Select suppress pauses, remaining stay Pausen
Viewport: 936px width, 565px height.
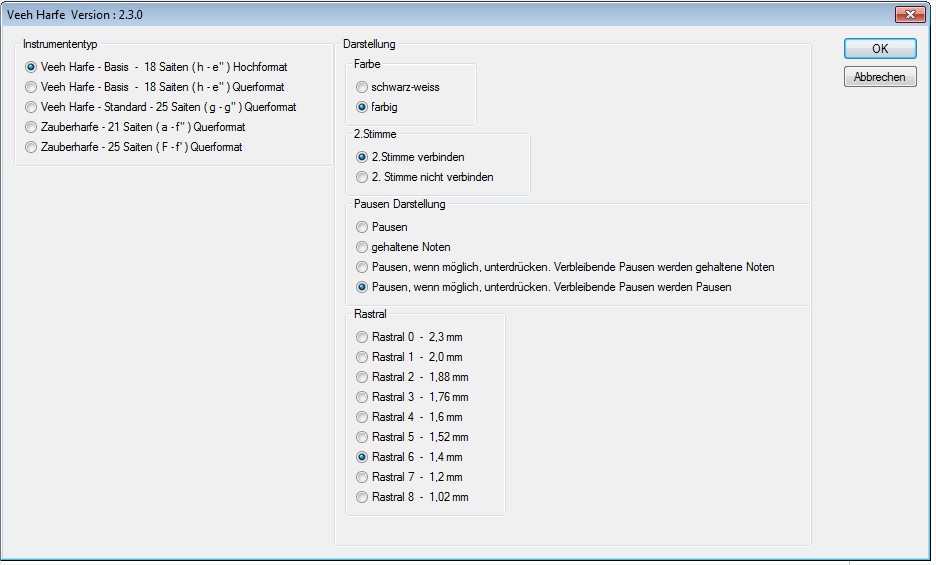tap(363, 287)
